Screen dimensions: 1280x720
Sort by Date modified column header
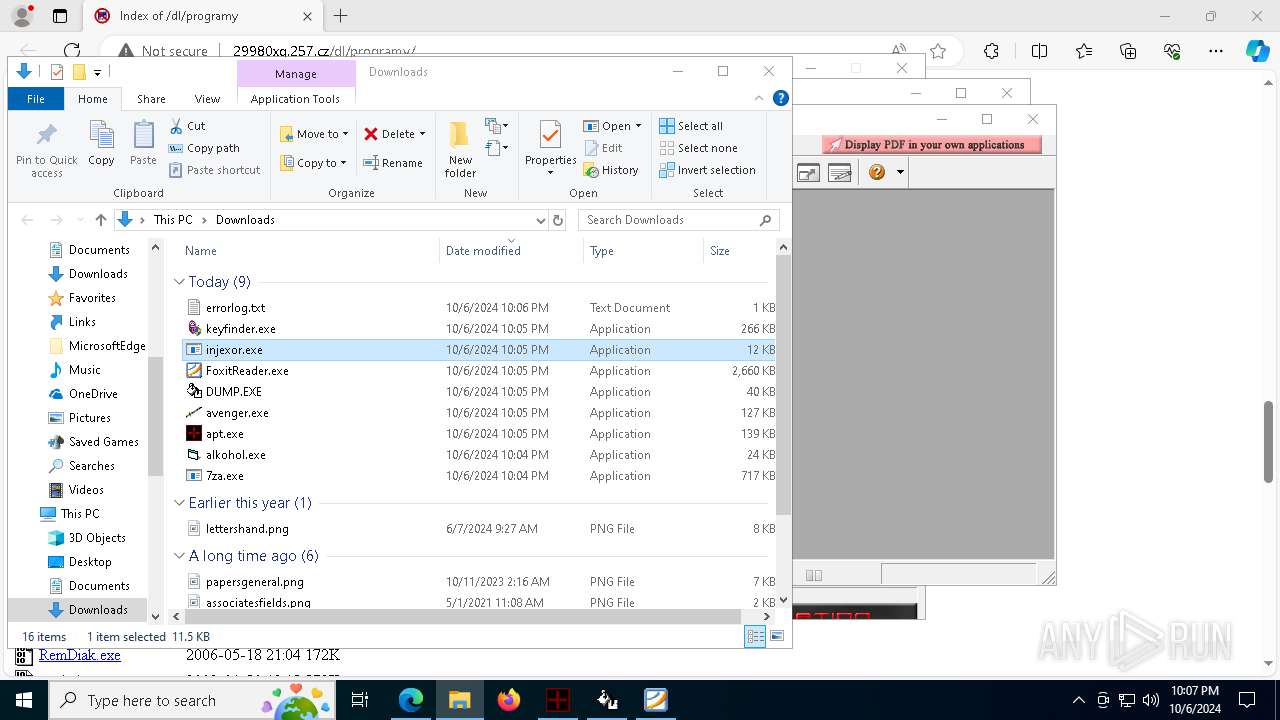tap(510, 251)
